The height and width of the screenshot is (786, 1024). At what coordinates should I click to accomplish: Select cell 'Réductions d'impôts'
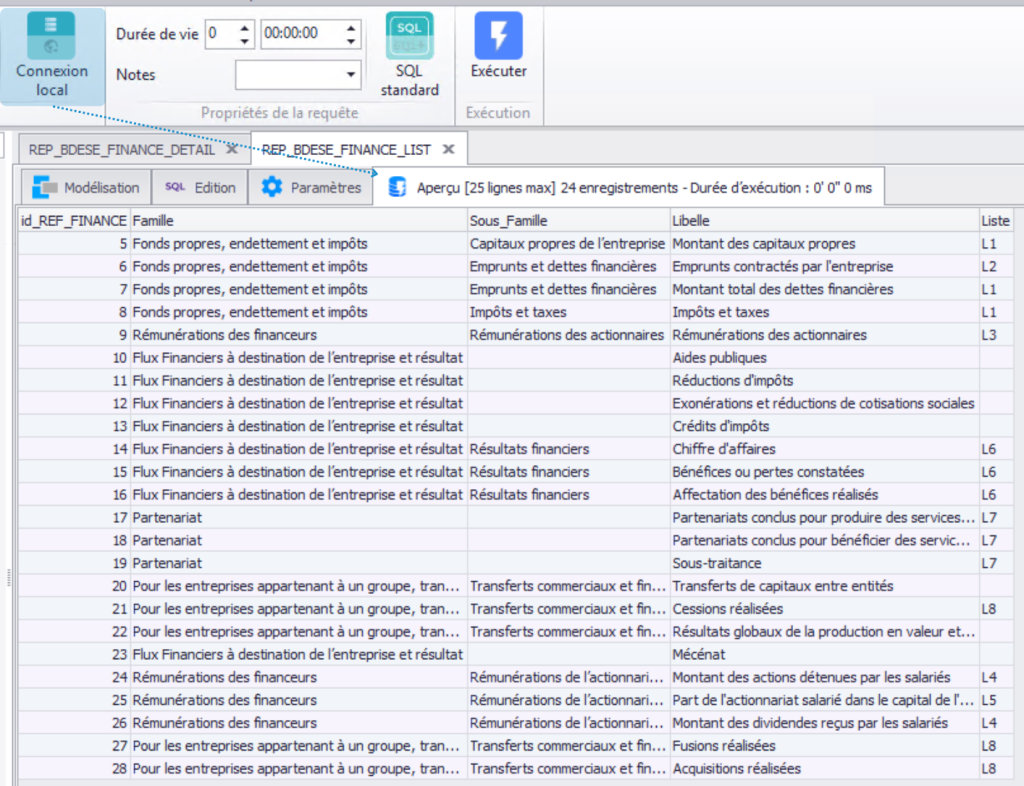(x=824, y=381)
